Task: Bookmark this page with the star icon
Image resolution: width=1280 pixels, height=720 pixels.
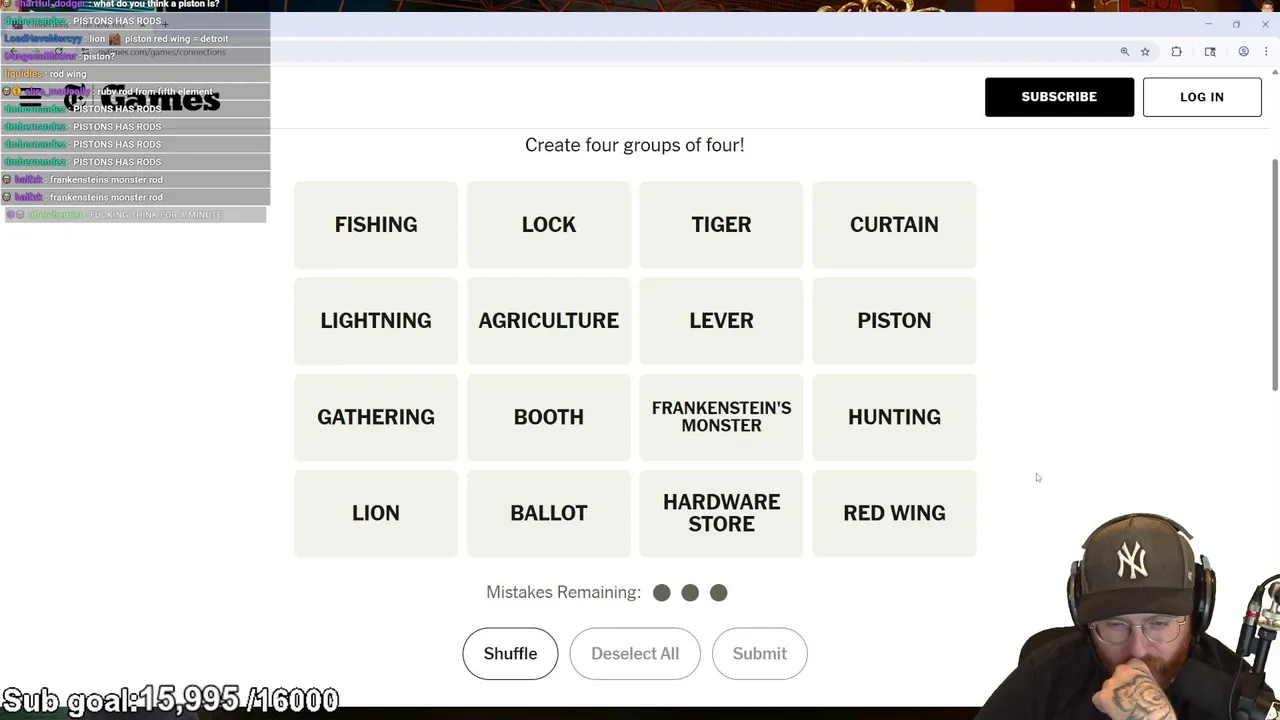Action: point(1145,52)
